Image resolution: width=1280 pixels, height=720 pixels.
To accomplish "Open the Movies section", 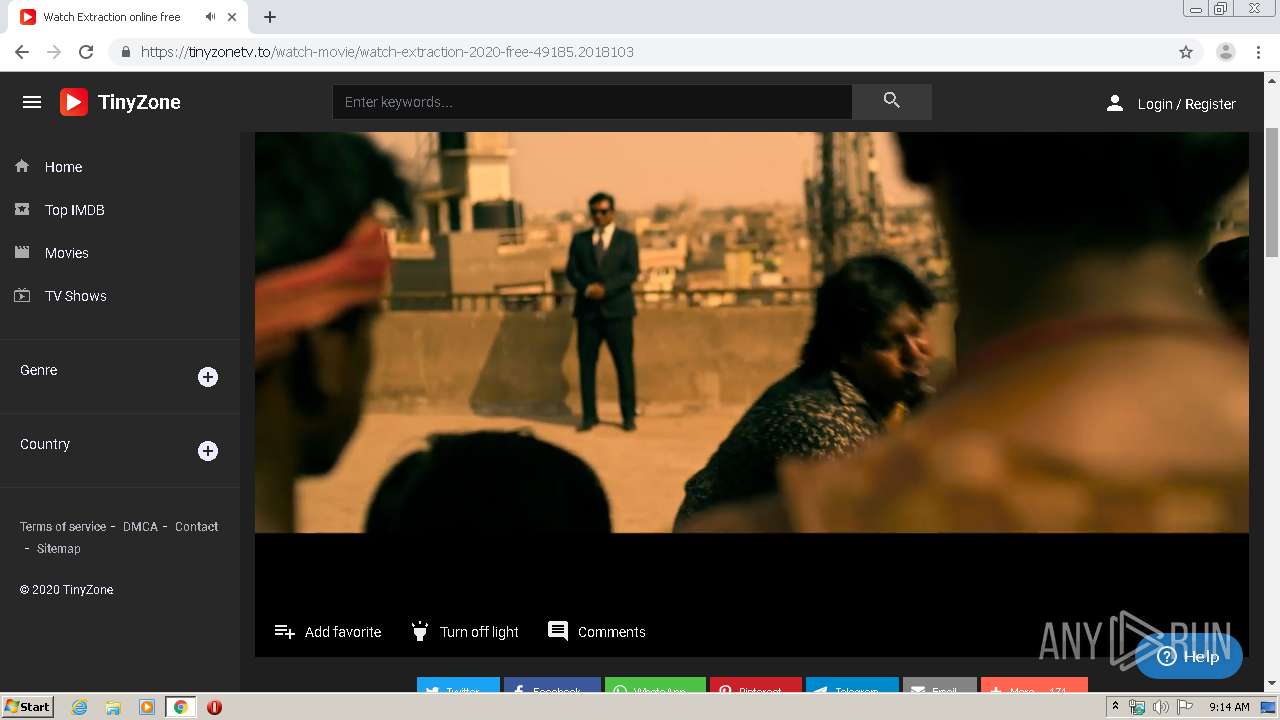I will (x=67, y=253).
